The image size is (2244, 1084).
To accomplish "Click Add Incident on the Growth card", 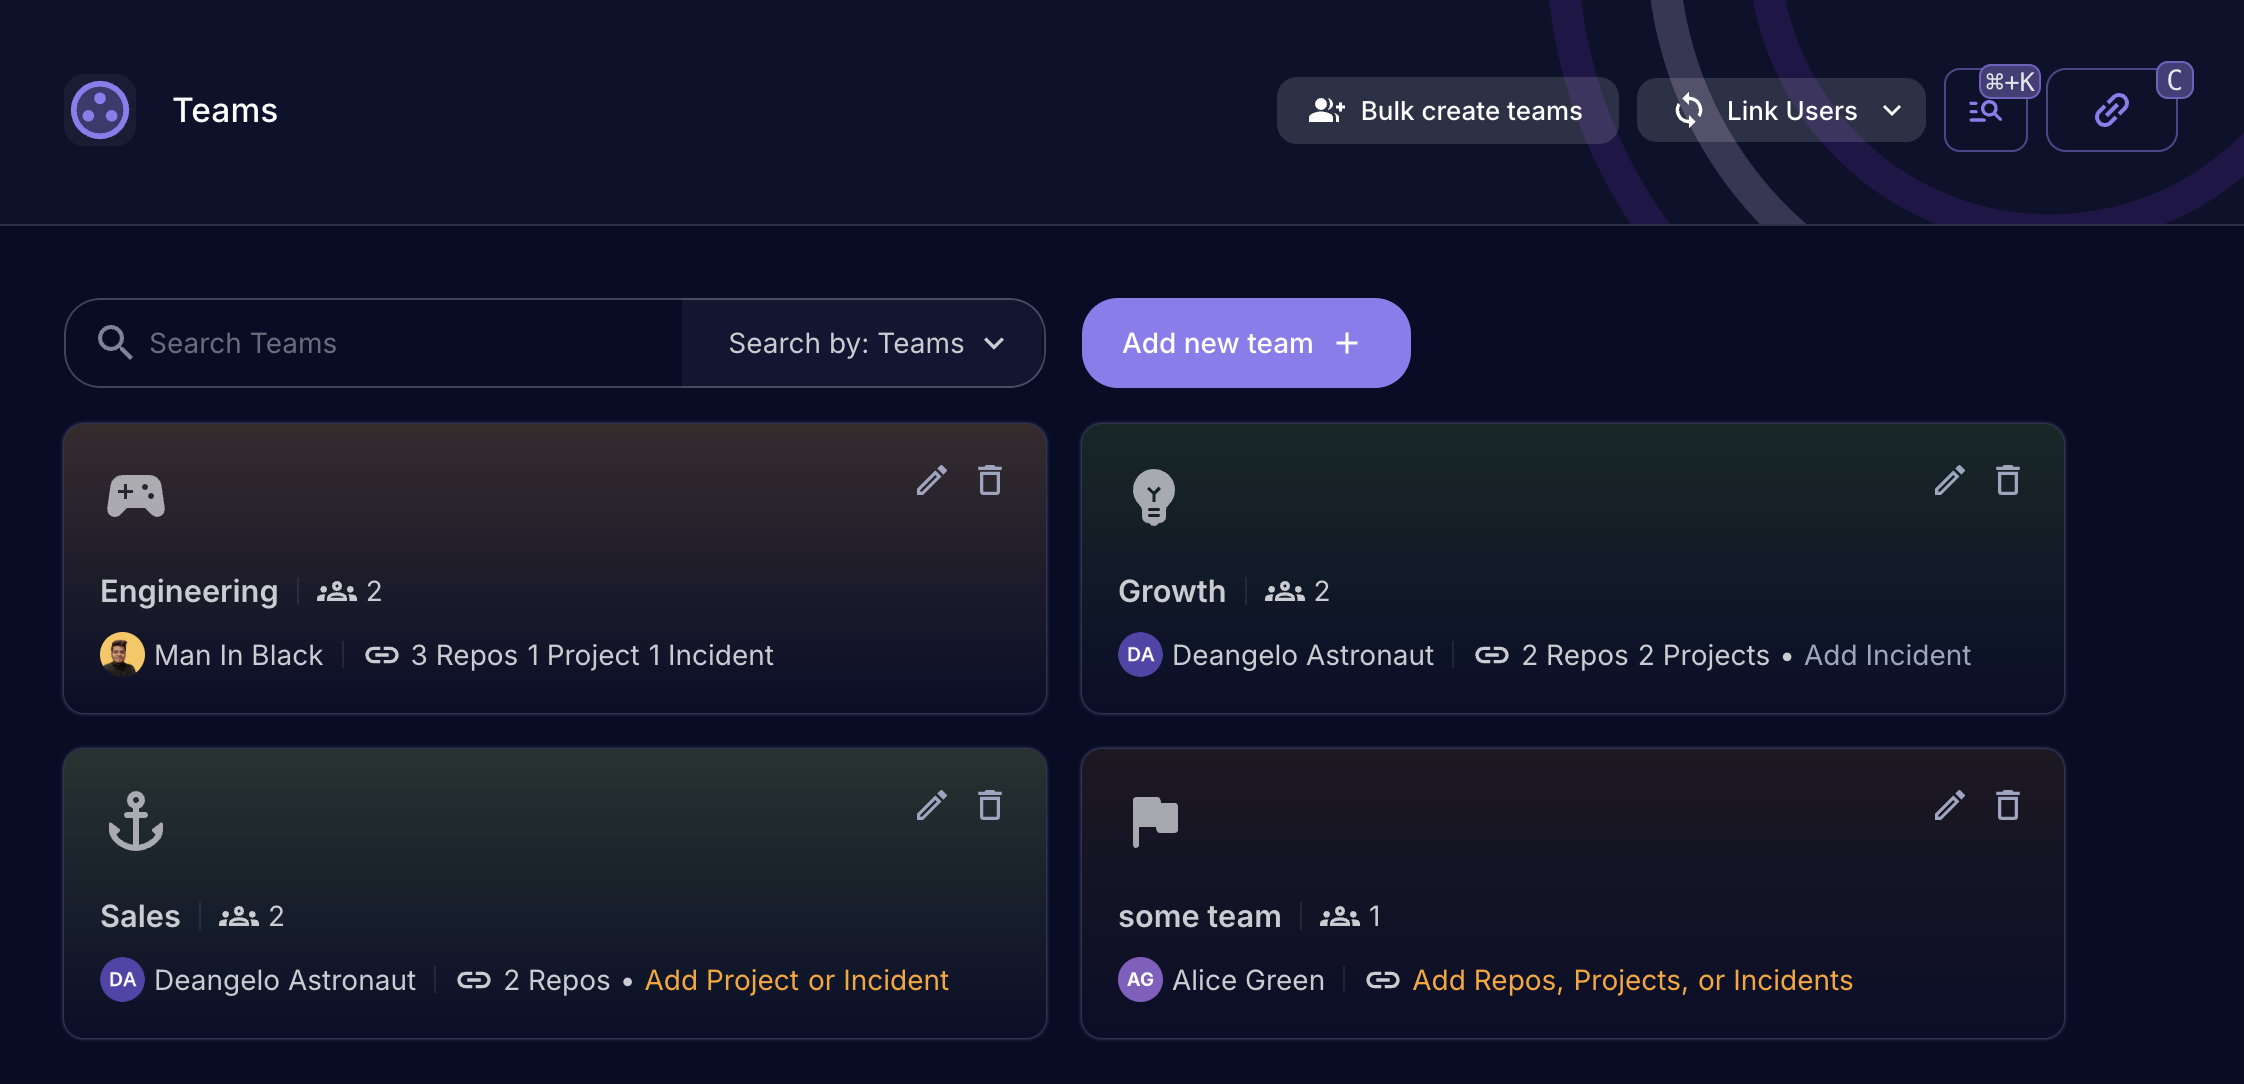I will 1886,655.
